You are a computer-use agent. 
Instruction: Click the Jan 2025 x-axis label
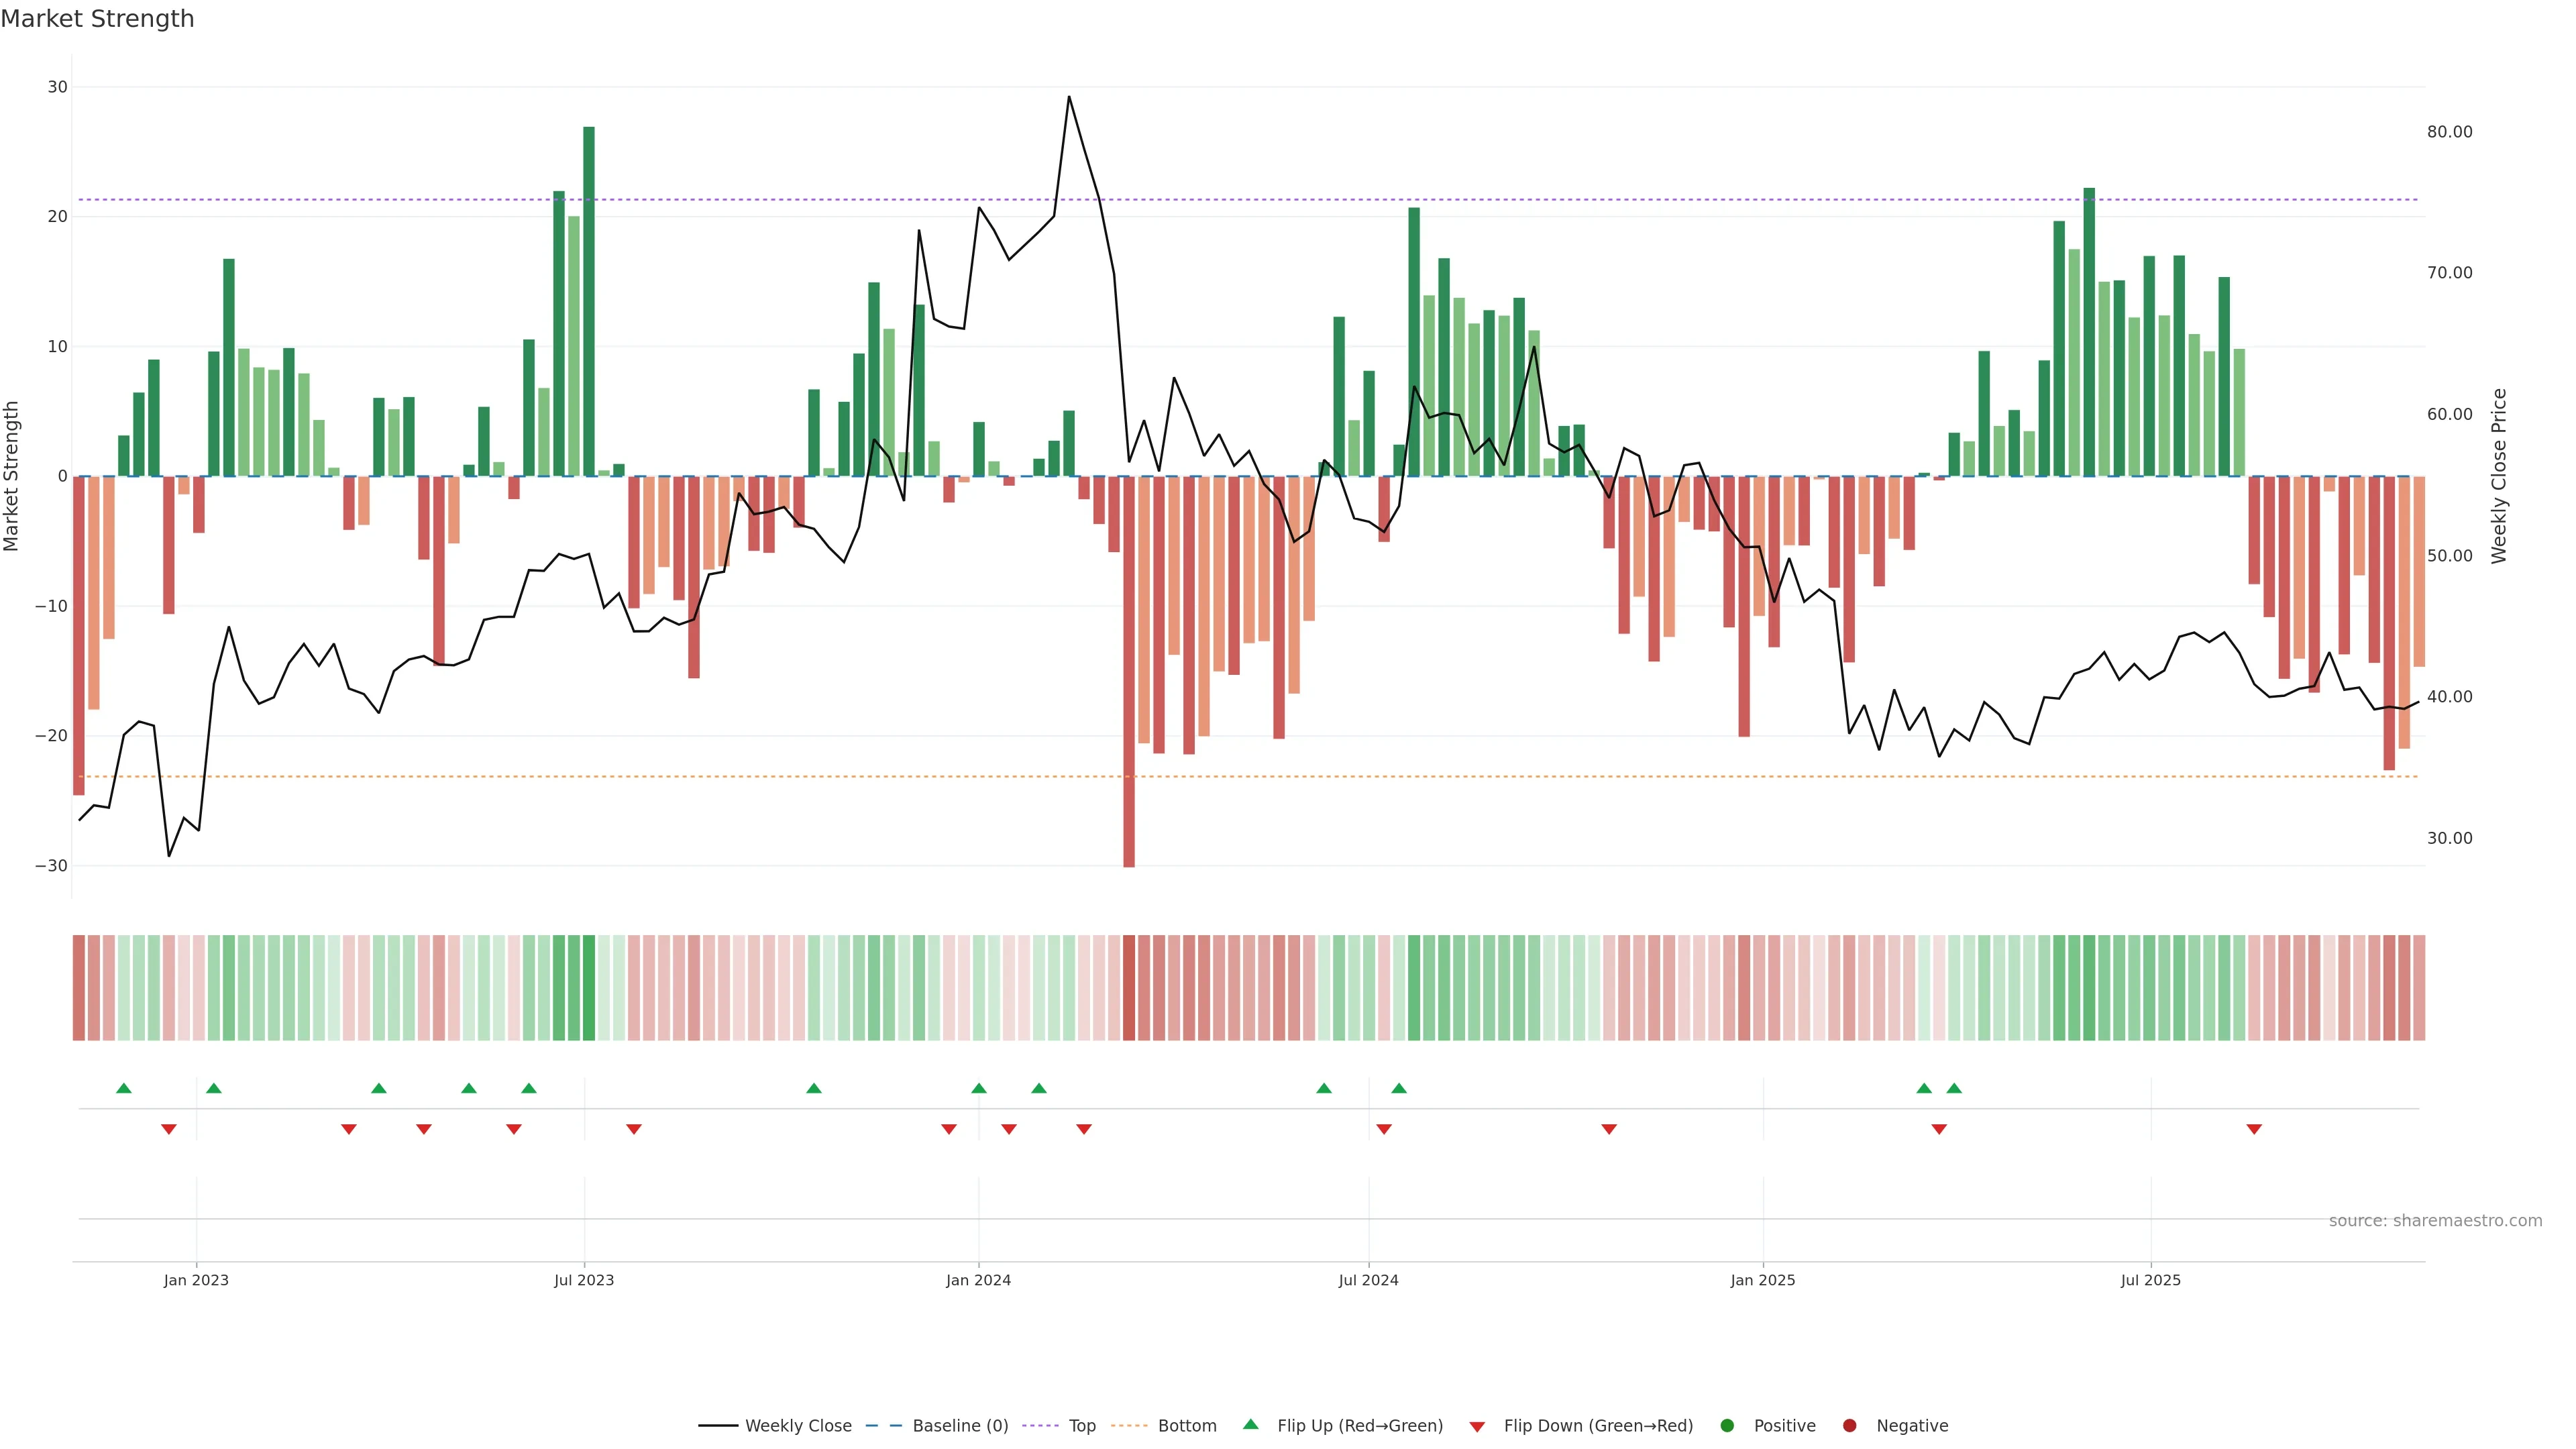pyautogui.click(x=1763, y=1280)
